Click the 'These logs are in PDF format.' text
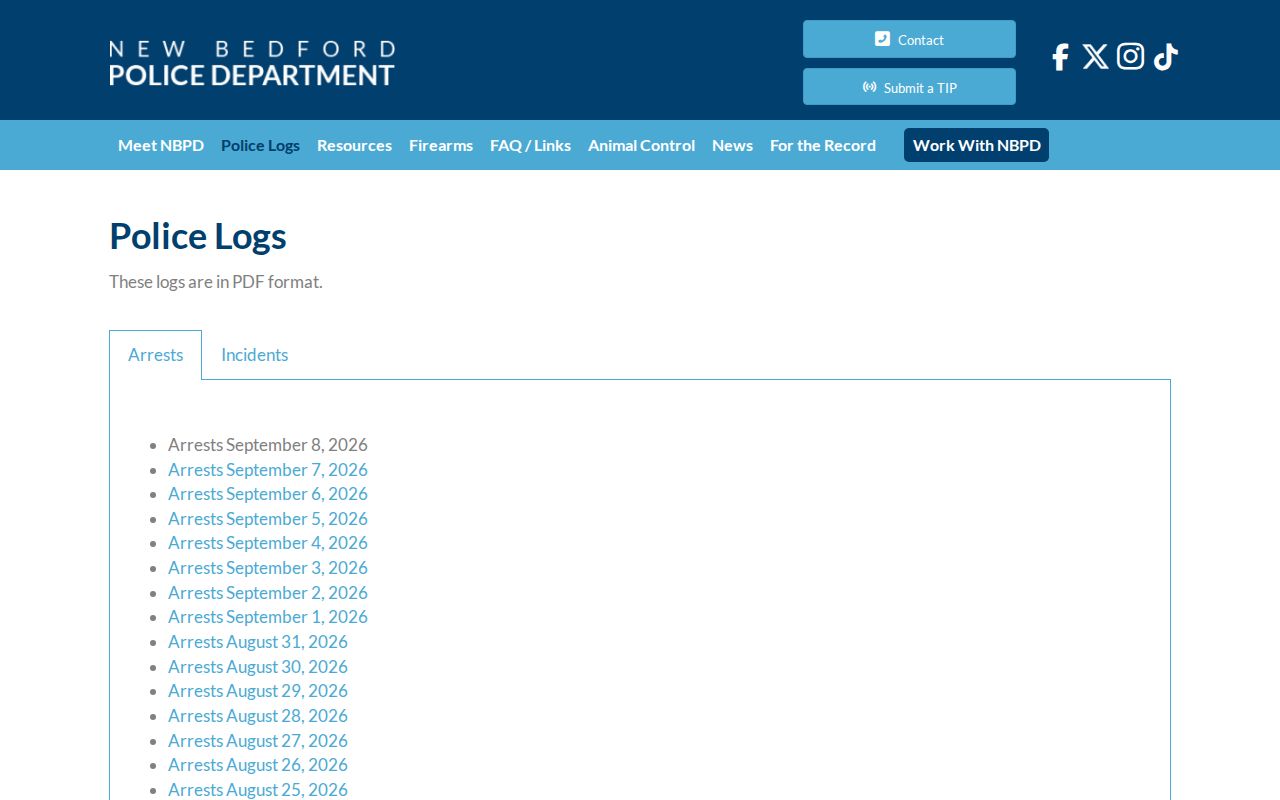1280x800 pixels. point(216,282)
